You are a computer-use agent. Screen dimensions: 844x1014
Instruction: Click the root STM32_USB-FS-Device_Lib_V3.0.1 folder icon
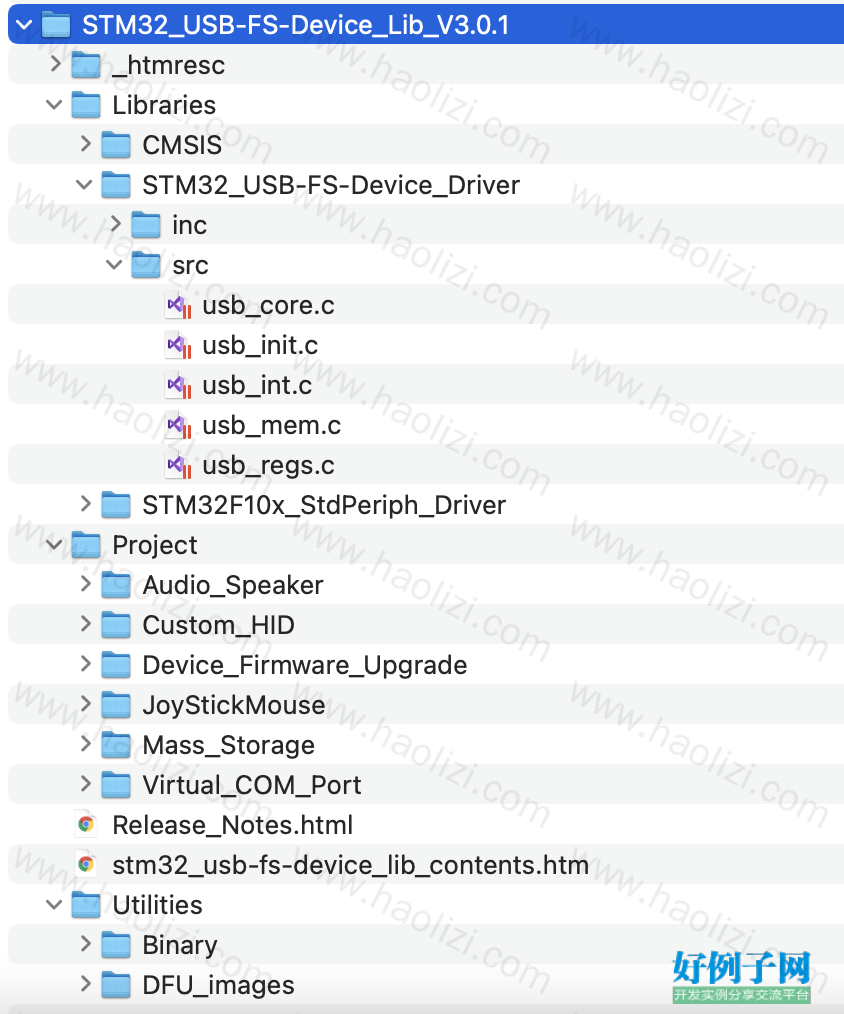coord(56,25)
